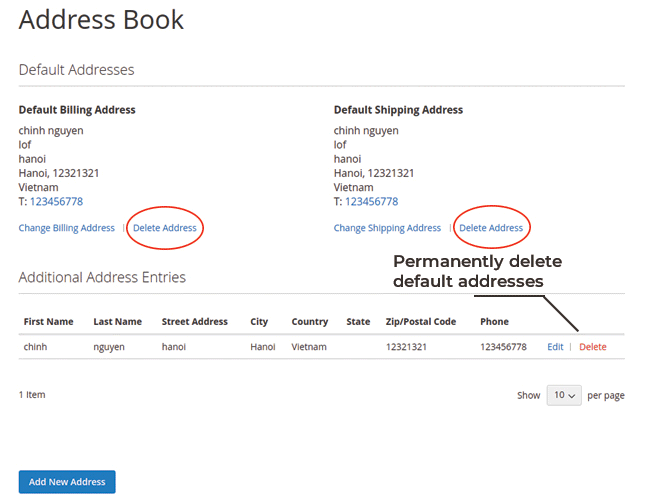Click the Change Billing Address link
The height and width of the screenshot is (500, 650).
tap(67, 228)
